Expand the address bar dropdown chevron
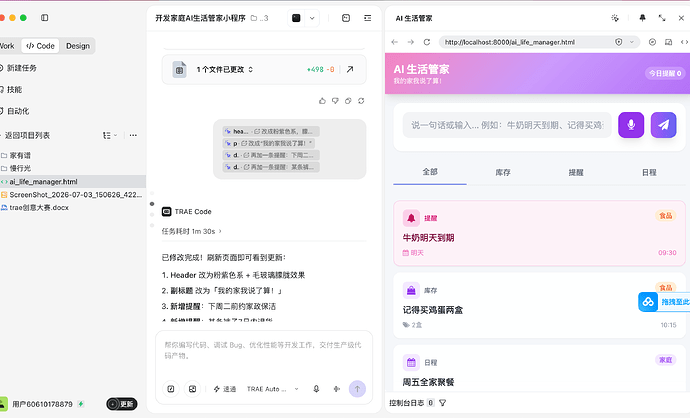The height and width of the screenshot is (418, 690). (632, 42)
